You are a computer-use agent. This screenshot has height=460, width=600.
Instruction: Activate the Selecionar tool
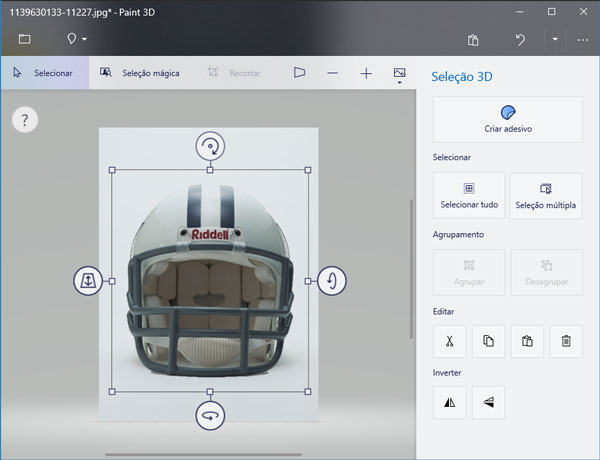(45, 73)
